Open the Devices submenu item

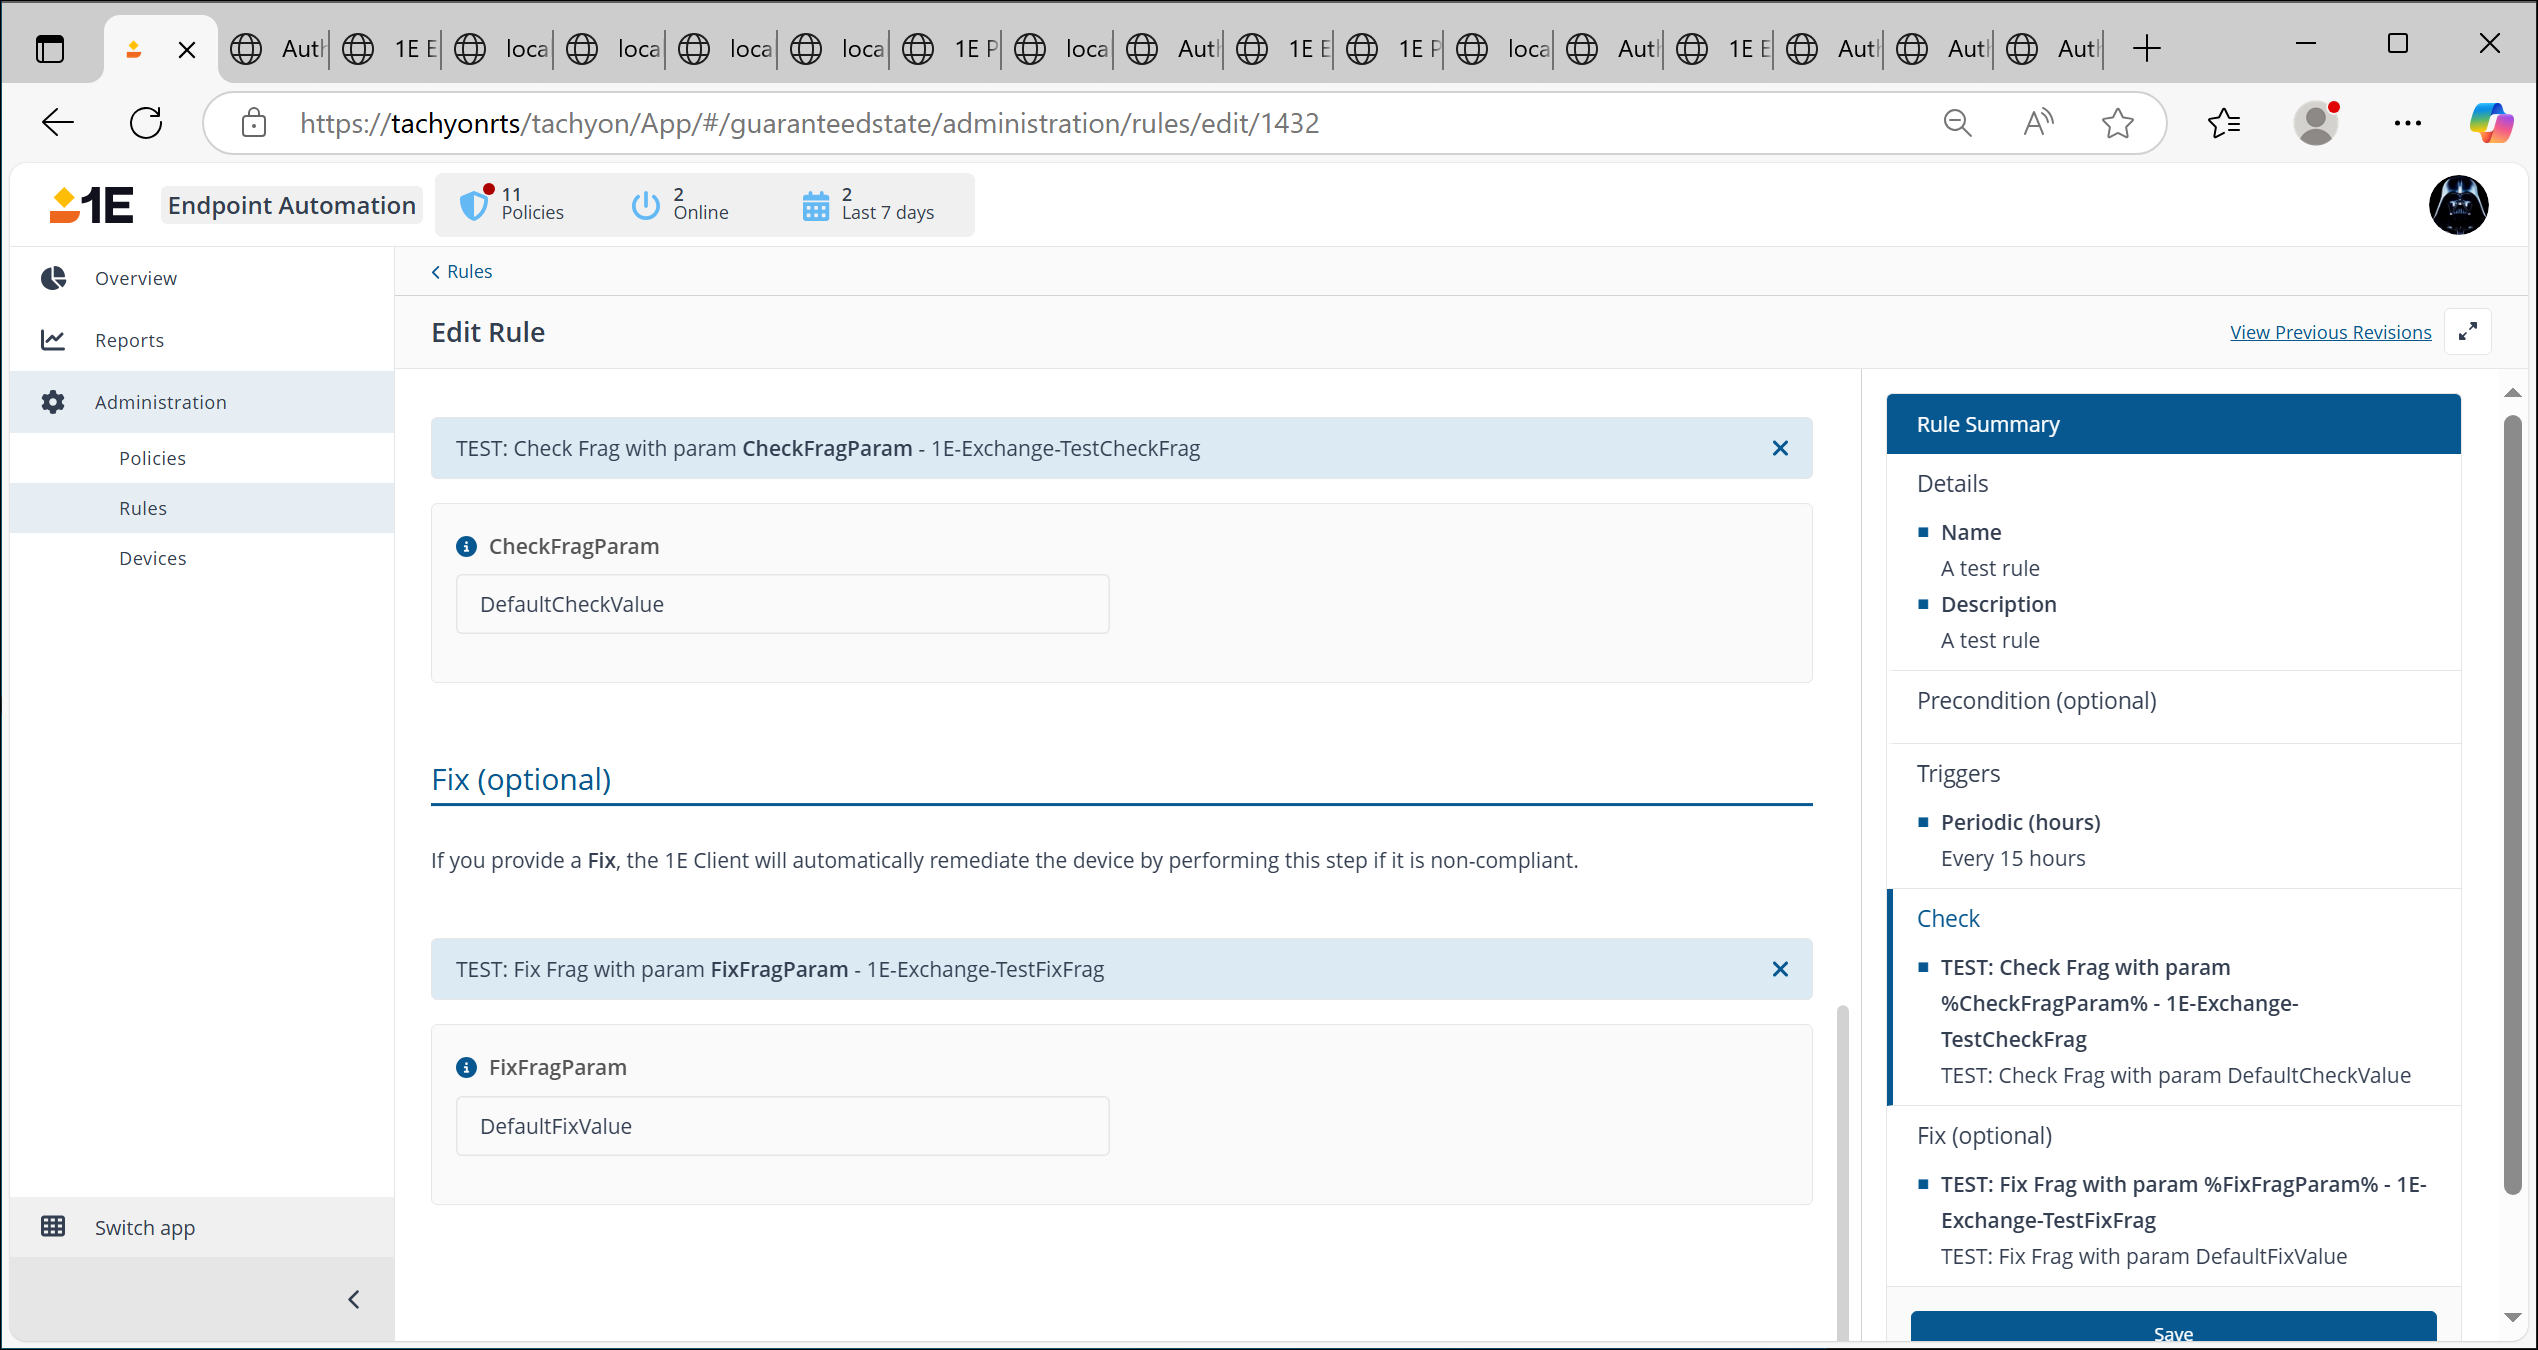point(152,558)
